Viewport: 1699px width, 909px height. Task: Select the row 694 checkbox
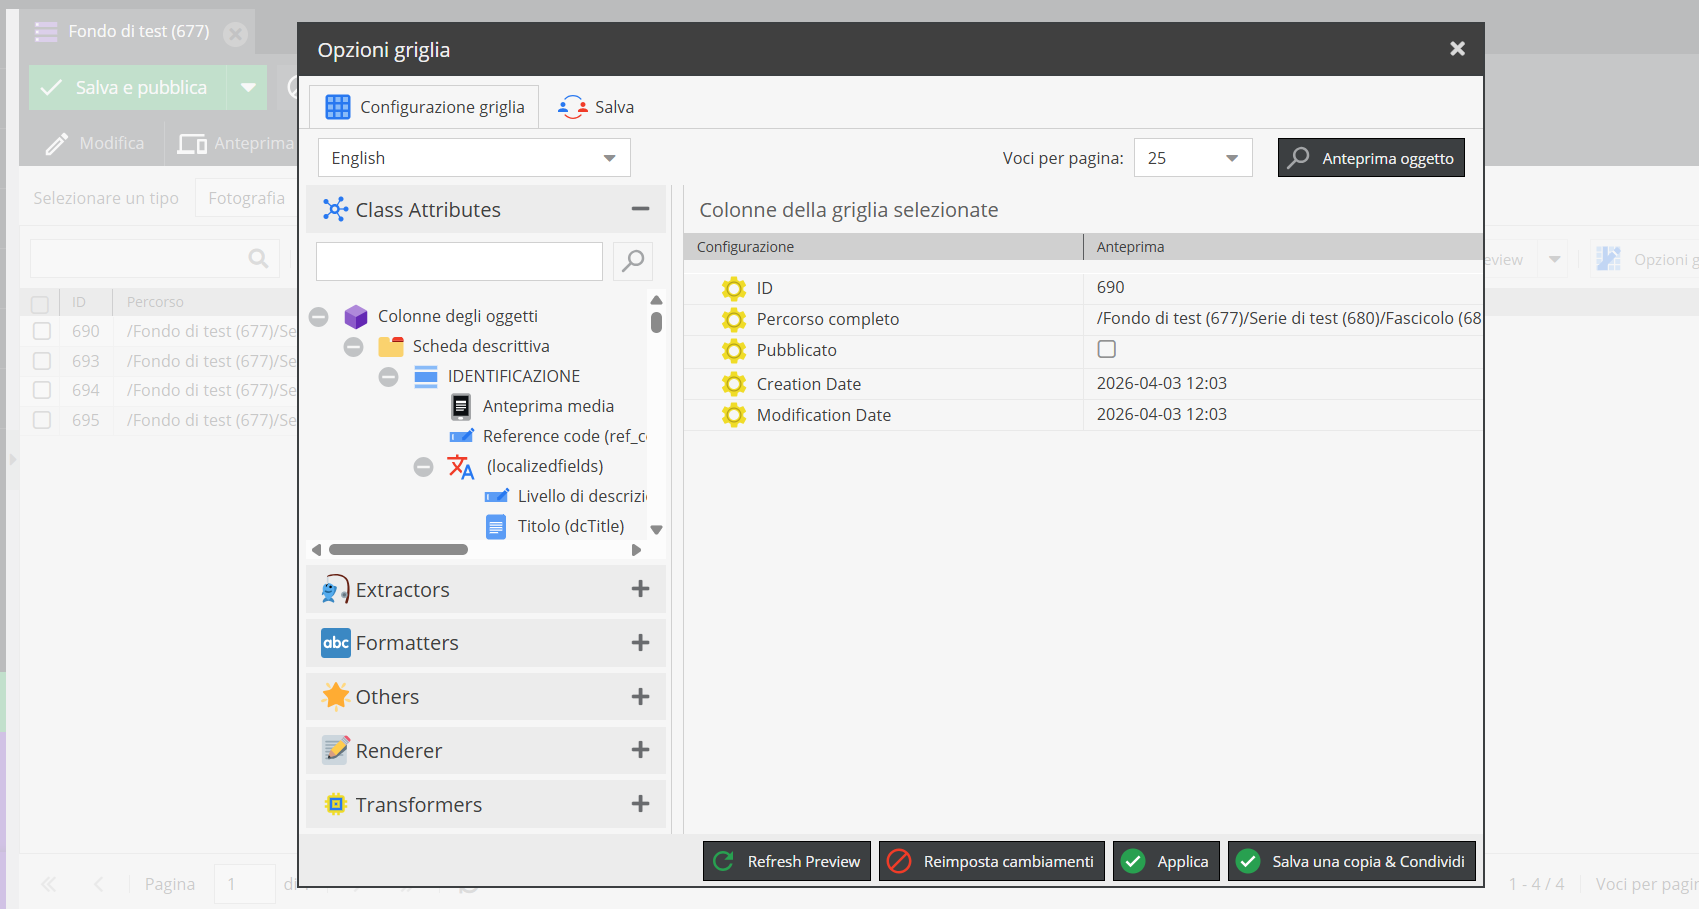tap(42, 391)
